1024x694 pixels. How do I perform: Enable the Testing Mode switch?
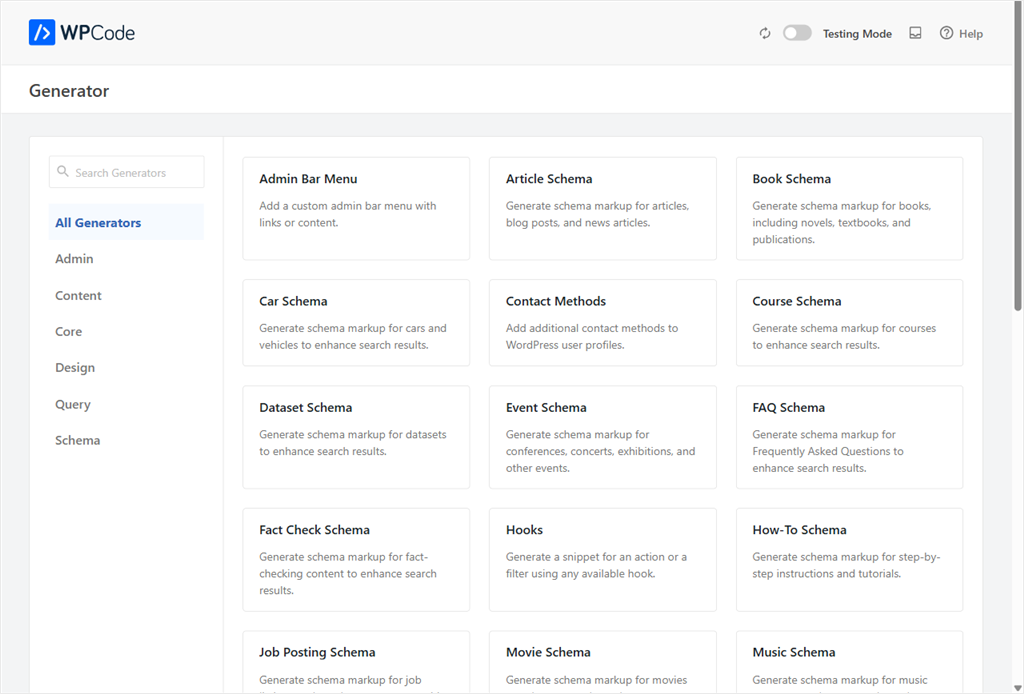797,33
